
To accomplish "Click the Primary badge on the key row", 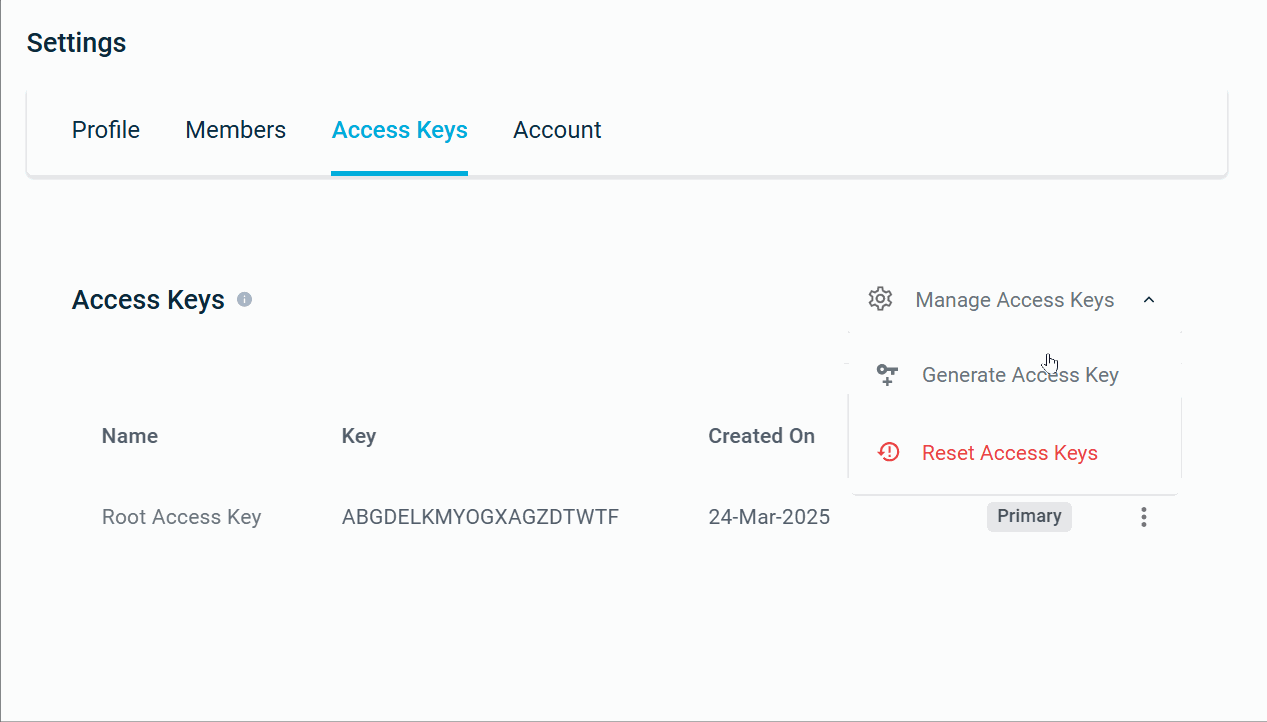I will [1029, 516].
